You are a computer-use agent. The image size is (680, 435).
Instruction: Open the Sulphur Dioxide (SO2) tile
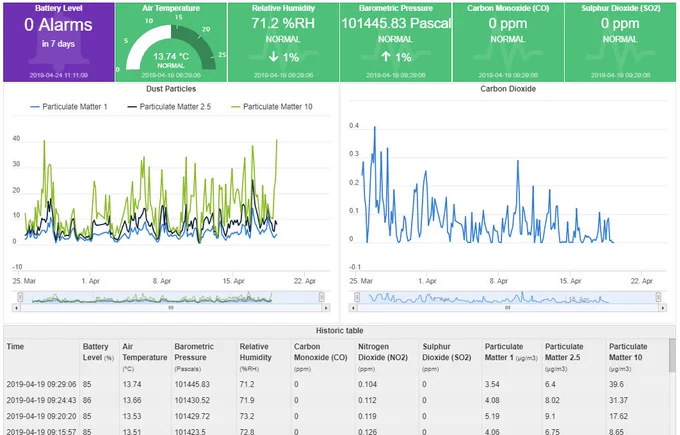(620, 42)
